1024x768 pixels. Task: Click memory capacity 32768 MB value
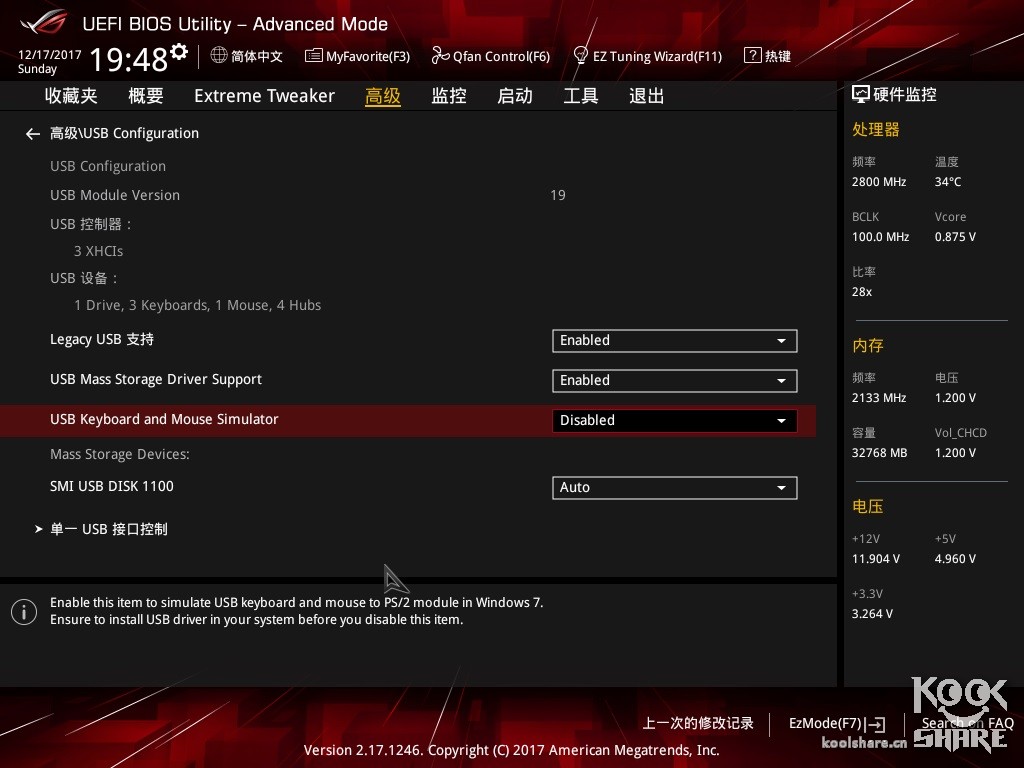tap(880, 453)
